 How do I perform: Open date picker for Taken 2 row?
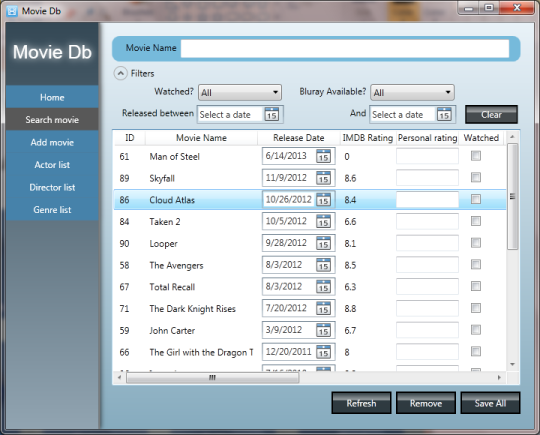click(x=323, y=221)
